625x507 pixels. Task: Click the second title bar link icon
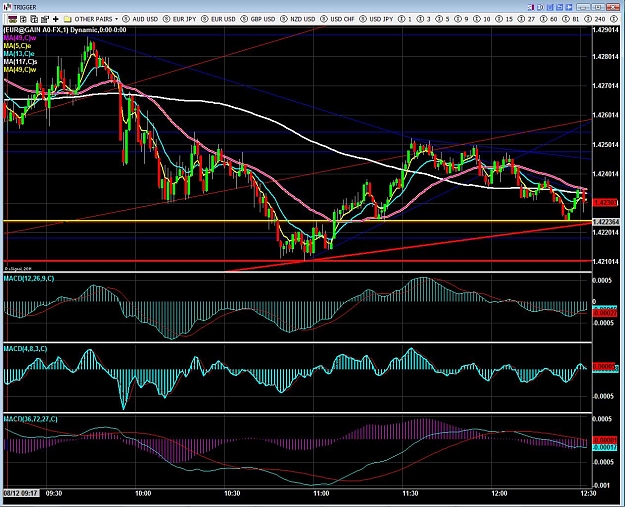[x=540, y=7]
